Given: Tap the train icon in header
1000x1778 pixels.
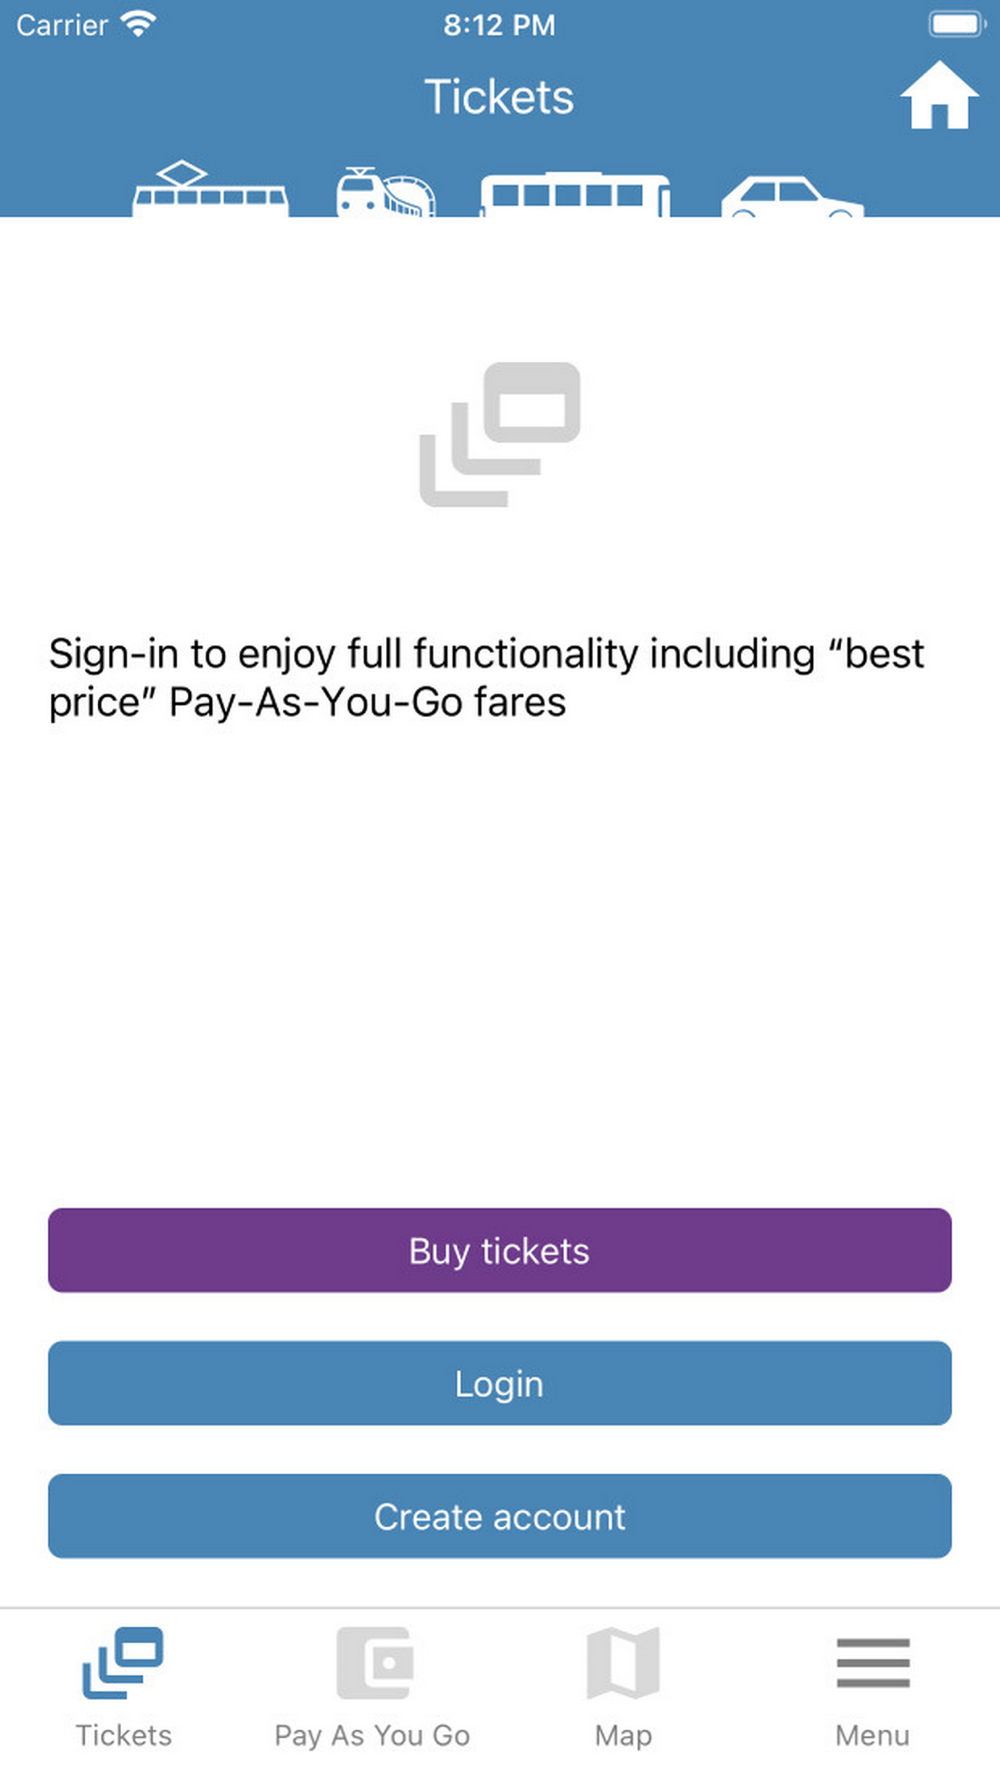Looking at the screenshot, I should (x=385, y=192).
